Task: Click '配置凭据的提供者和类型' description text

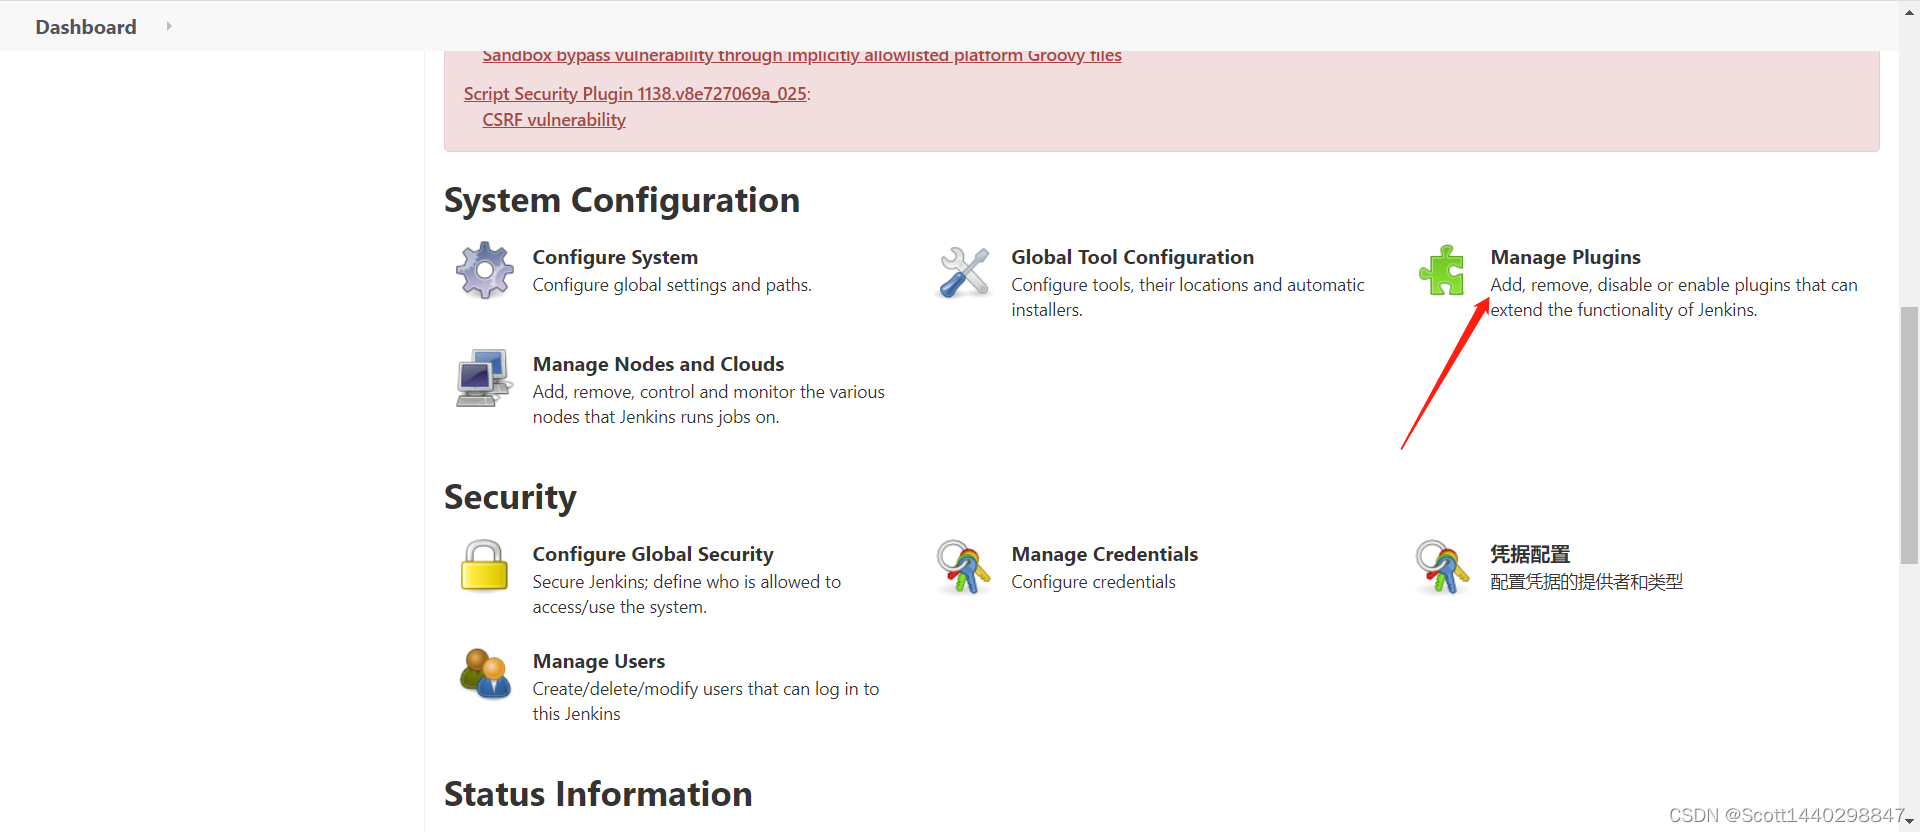Action: coord(1586,582)
